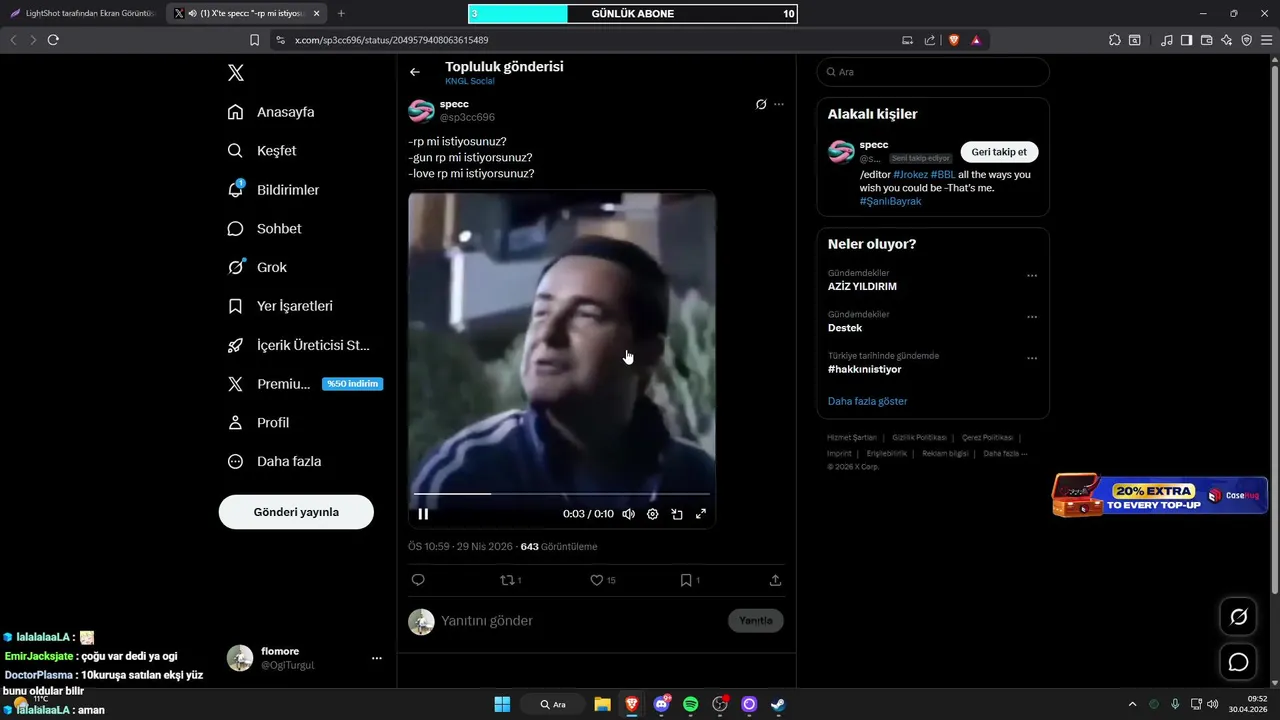The width and height of the screenshot is (1280, 720).
Task: Open Anasayfa from the sidebar
Action: coord(271,112)
